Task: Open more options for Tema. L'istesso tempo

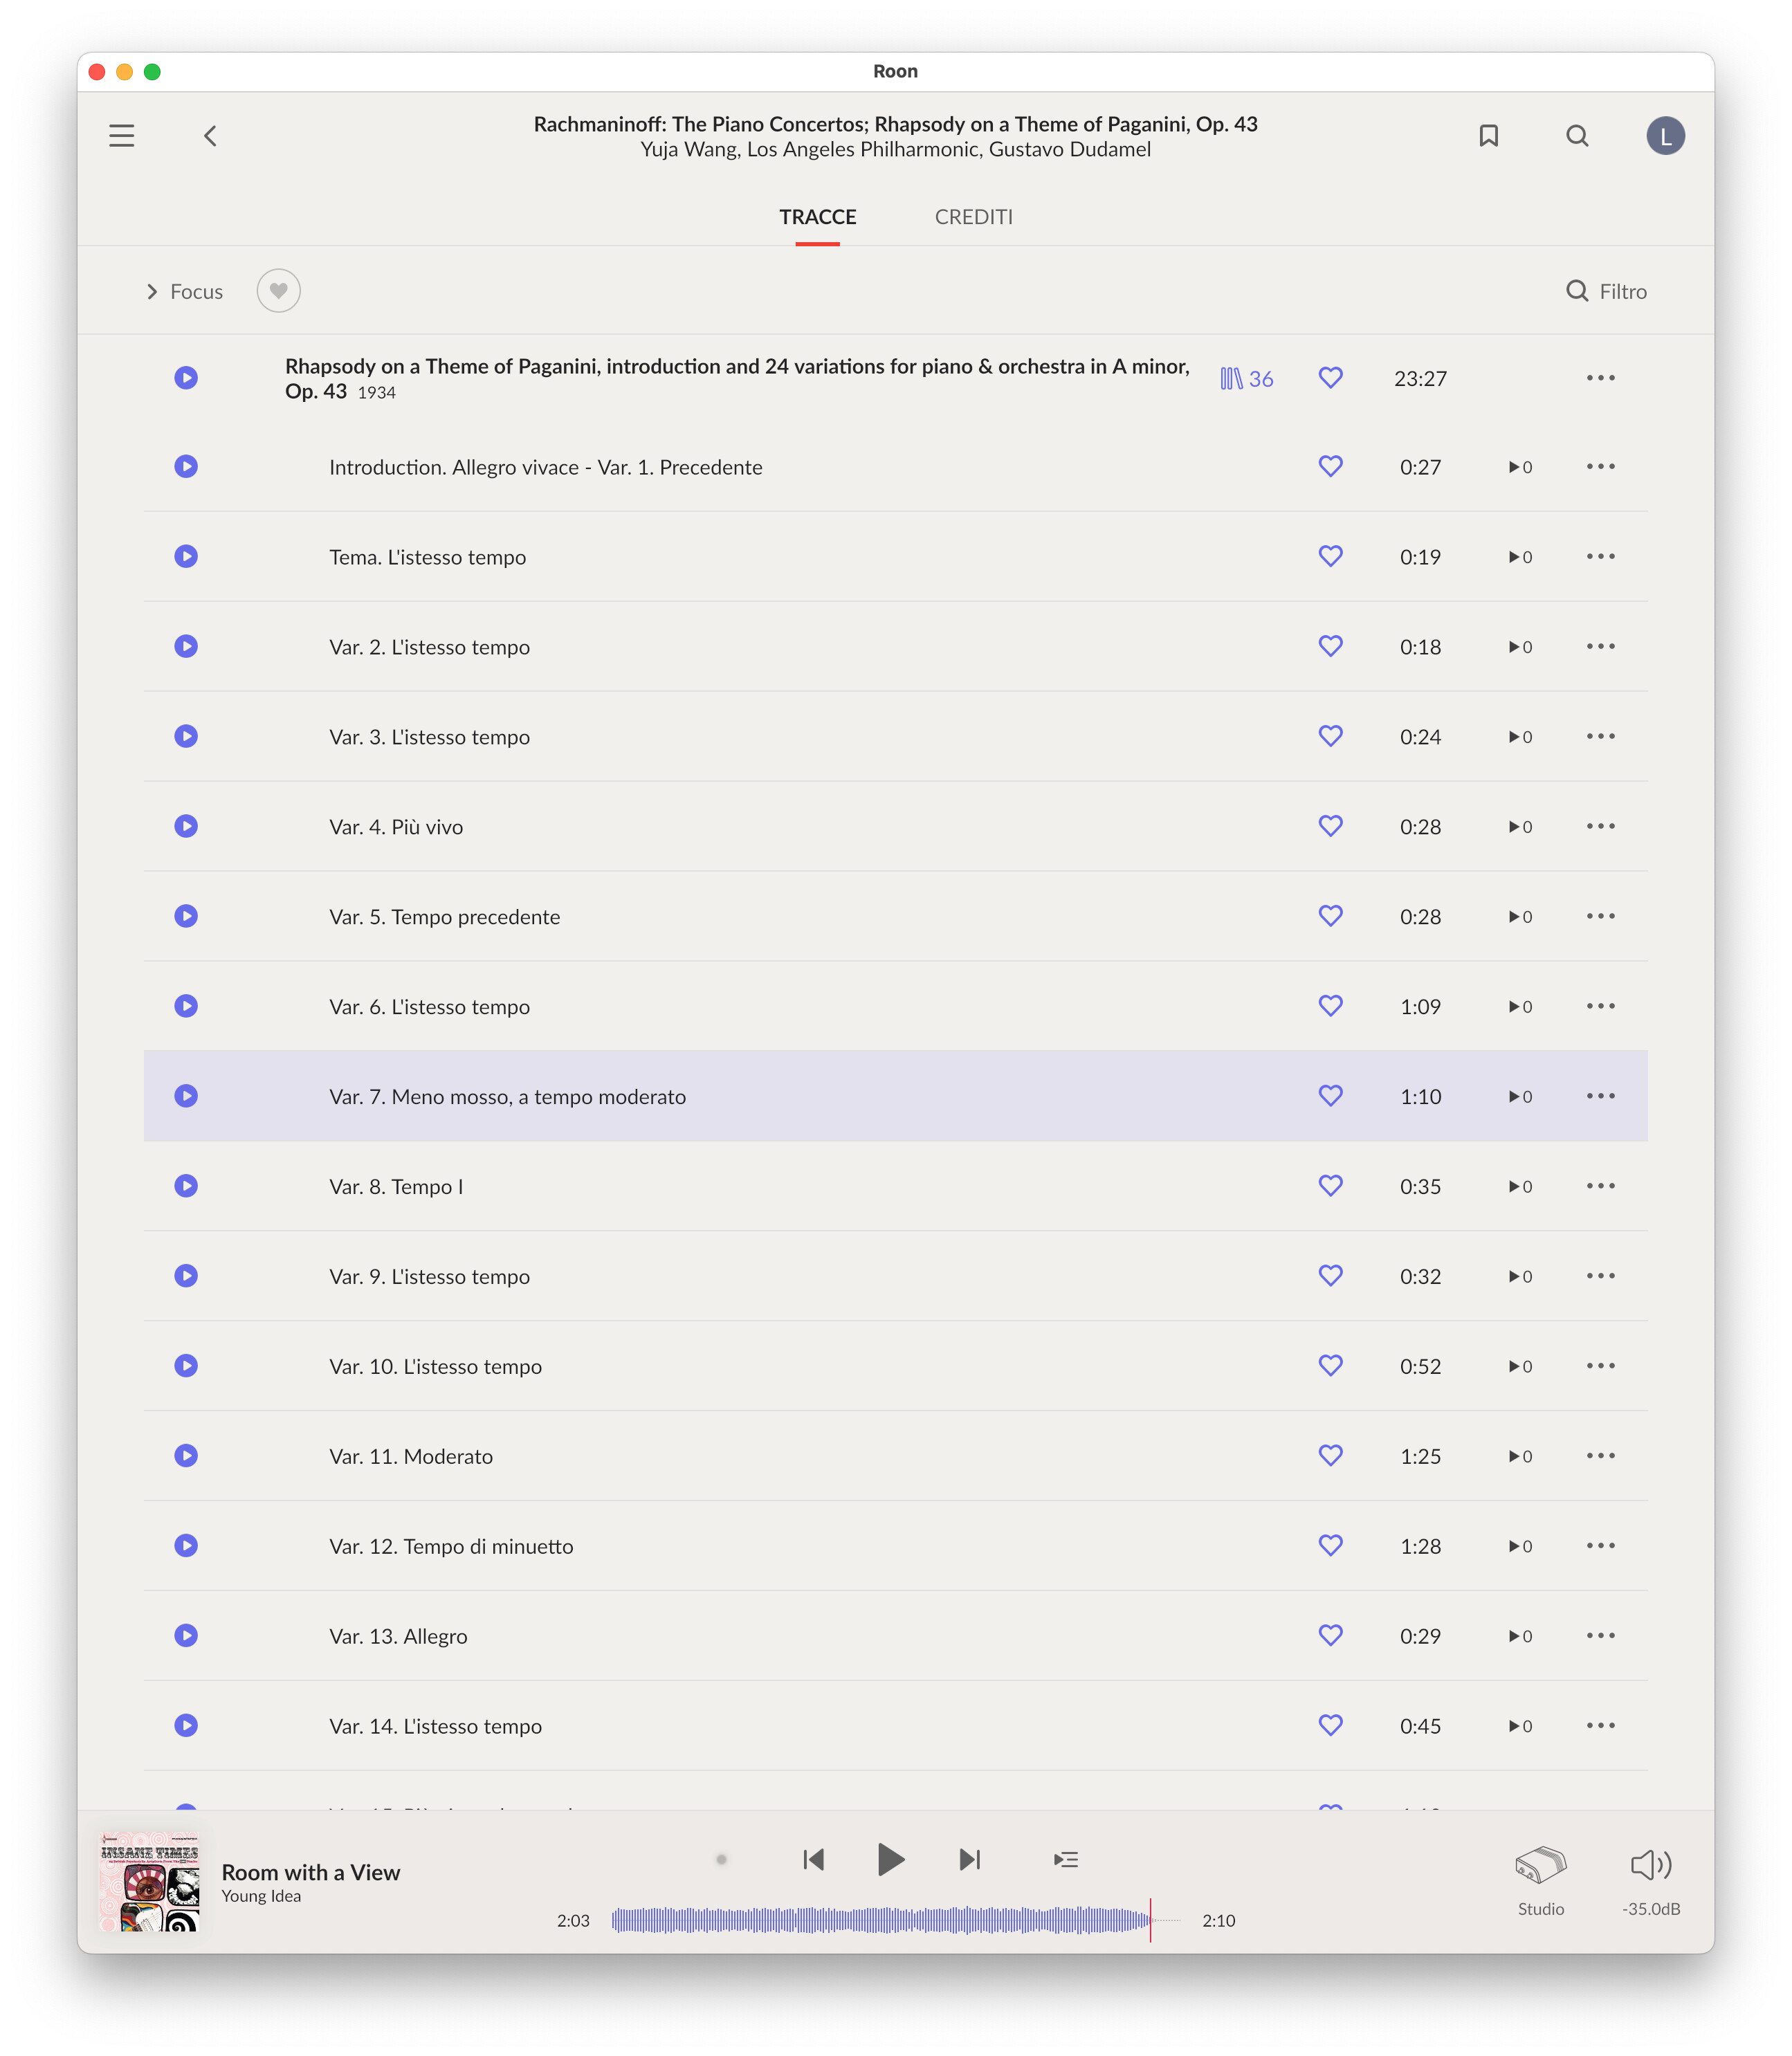Action: pyautogui.click(x=1600, y=557)
